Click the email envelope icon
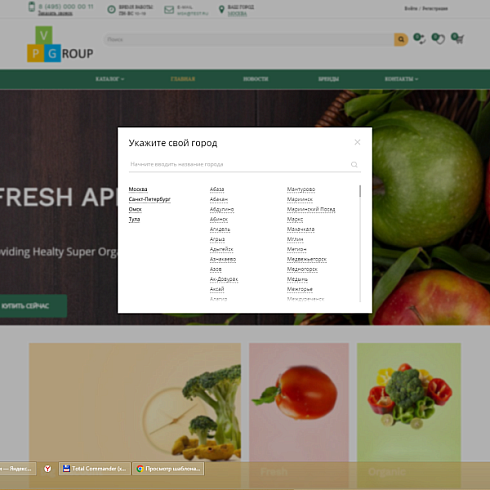 click(169, 10)
